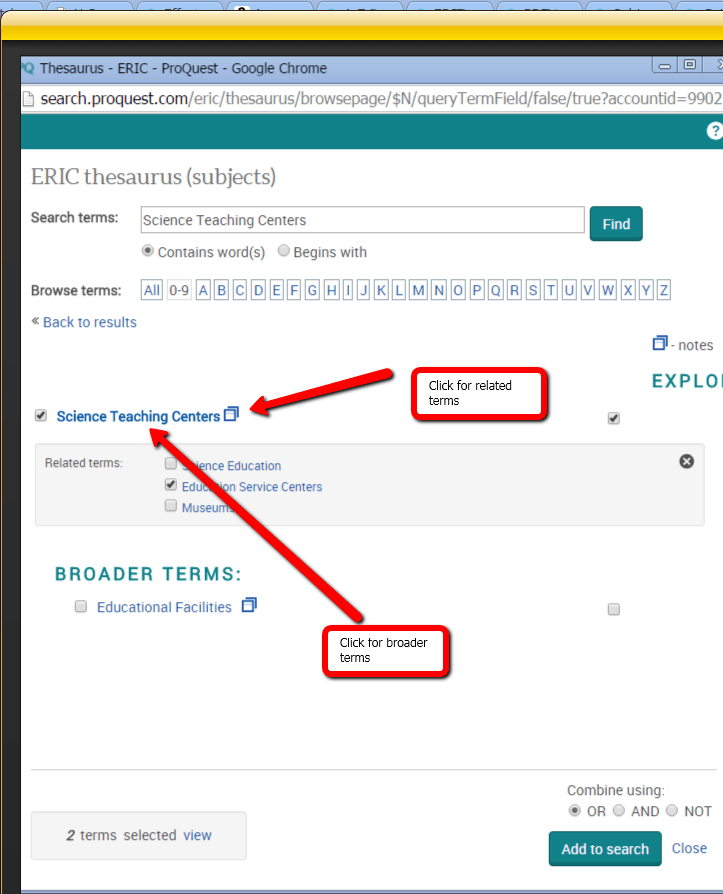Viewport: 723px width, 894px height.
Task: Check the Museums related term
Action: tap(170, 505)
